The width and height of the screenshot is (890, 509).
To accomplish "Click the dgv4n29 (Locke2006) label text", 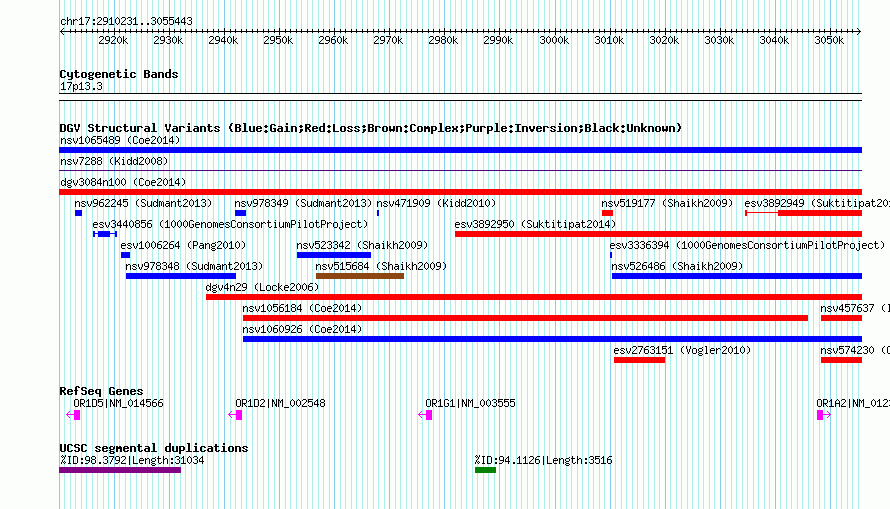I will 262,287.
